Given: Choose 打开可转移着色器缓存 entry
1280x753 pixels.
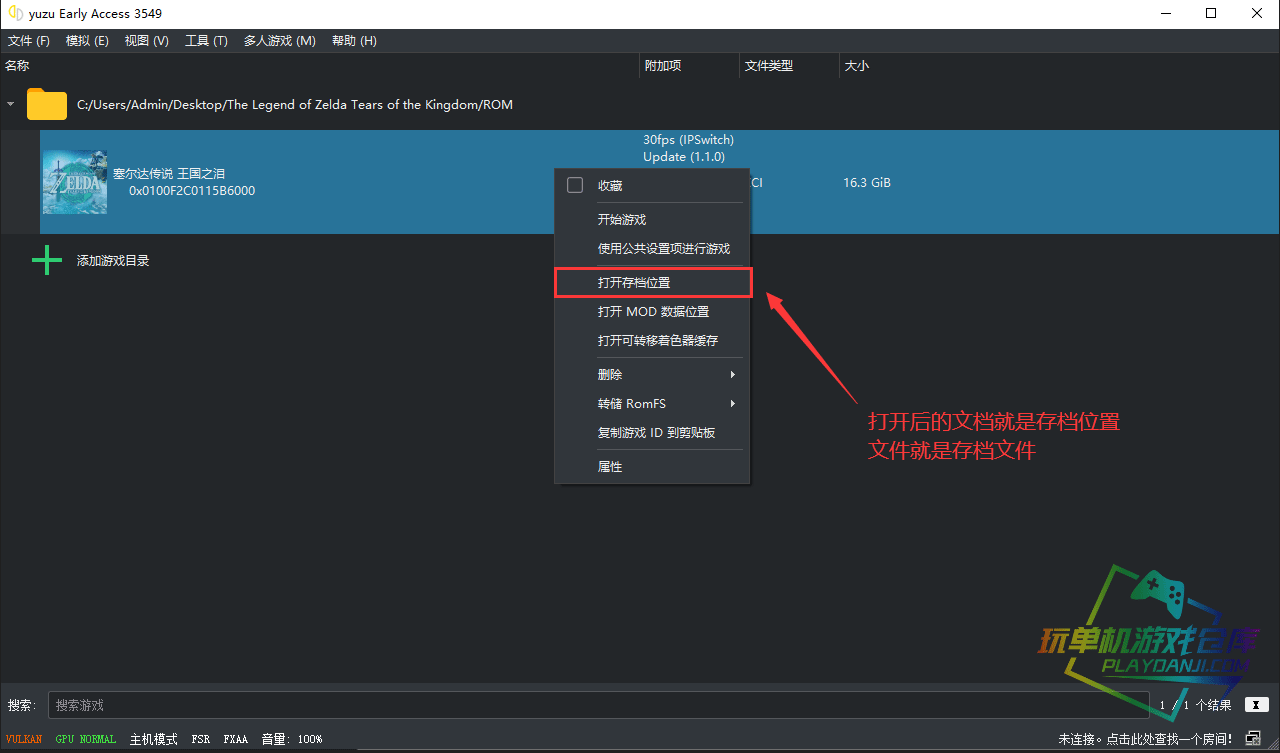Looking at the screenshot, I should [652, 341].
